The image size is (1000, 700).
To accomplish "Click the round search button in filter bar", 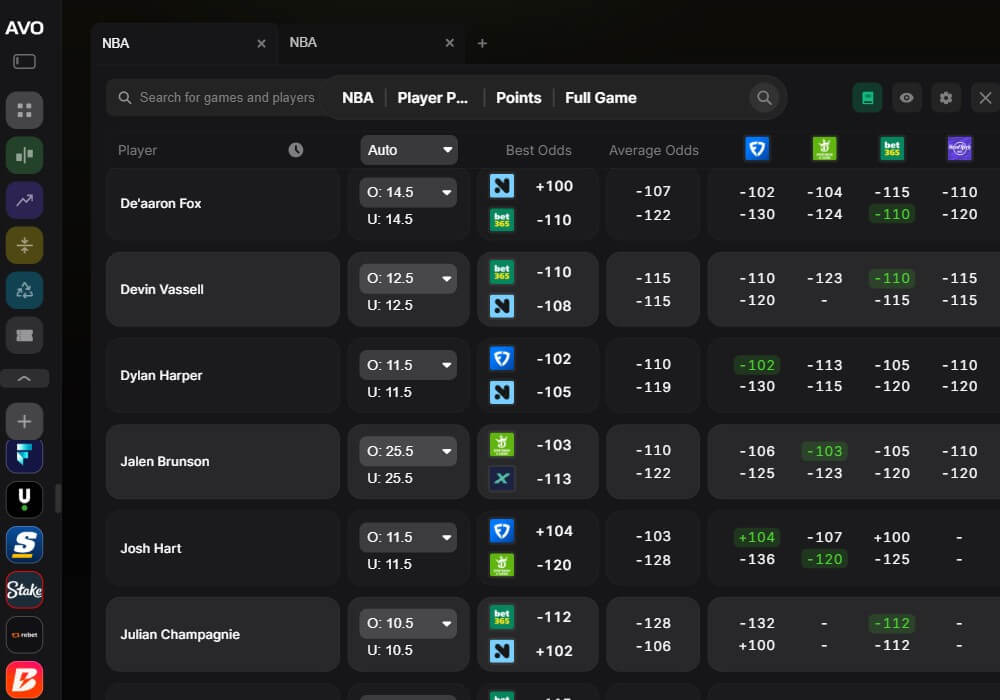I will pyautogui.click(x=764, y=98).
